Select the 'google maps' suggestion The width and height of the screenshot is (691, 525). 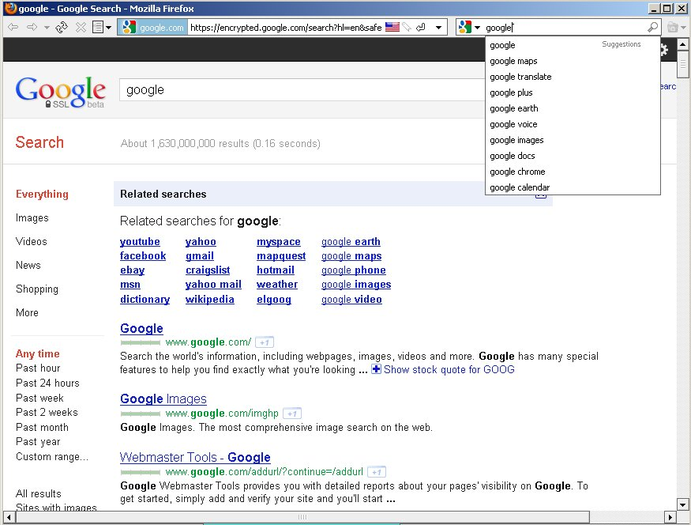tap(572, 61)
